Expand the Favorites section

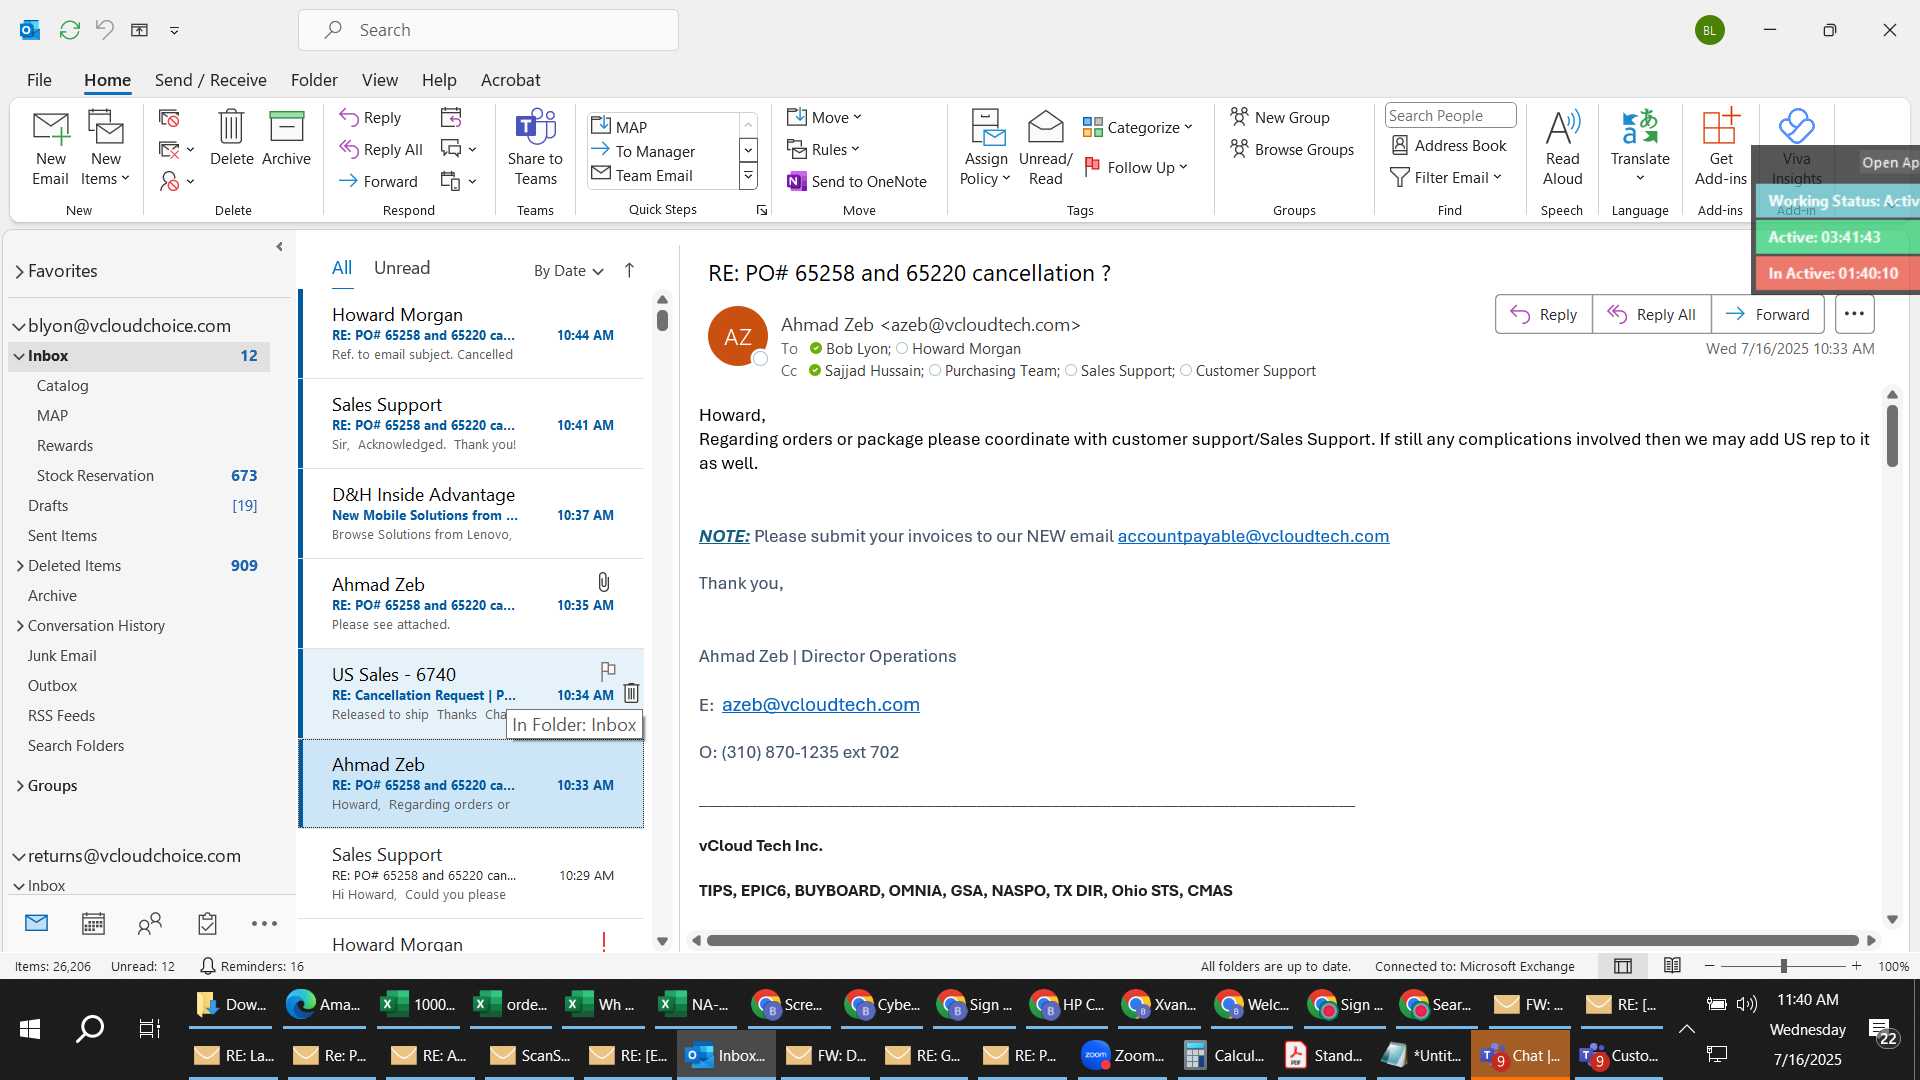19,271
